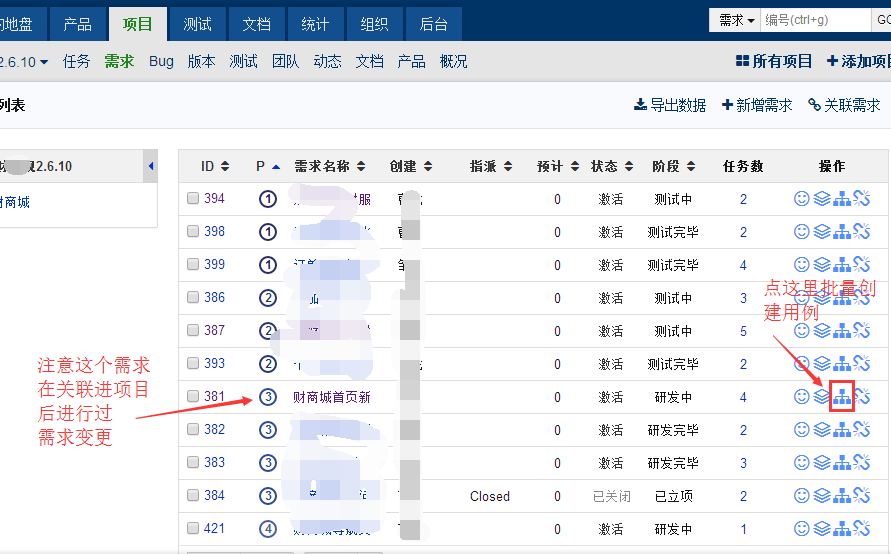This screenshot has width=891, height=554.
Task: Select the checkbox for requirement 381
Action: tap(193, 397)
